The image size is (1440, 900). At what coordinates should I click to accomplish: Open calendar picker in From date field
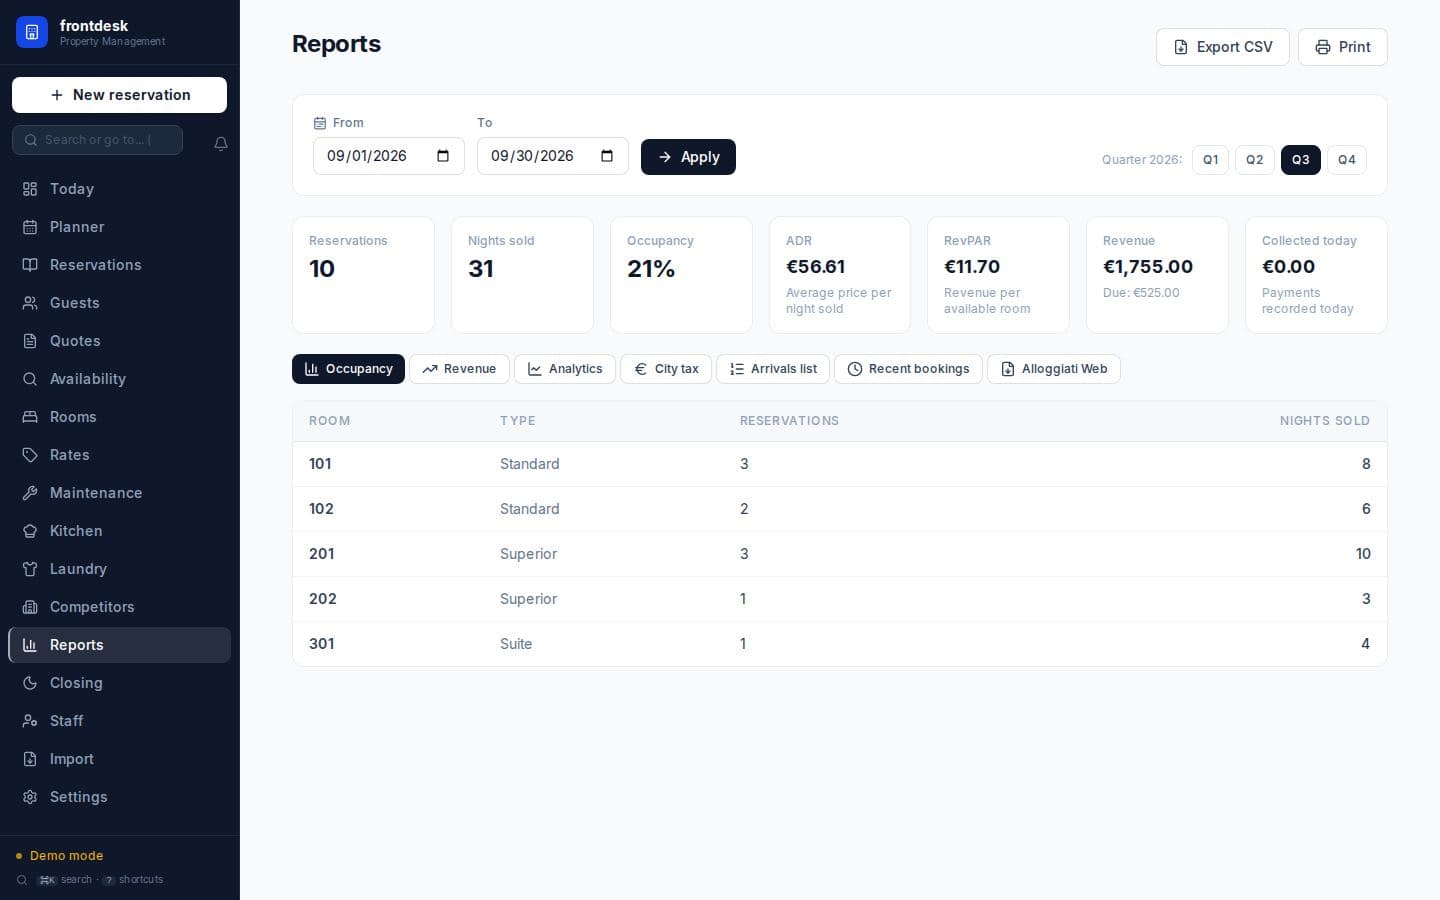(443, 156)
